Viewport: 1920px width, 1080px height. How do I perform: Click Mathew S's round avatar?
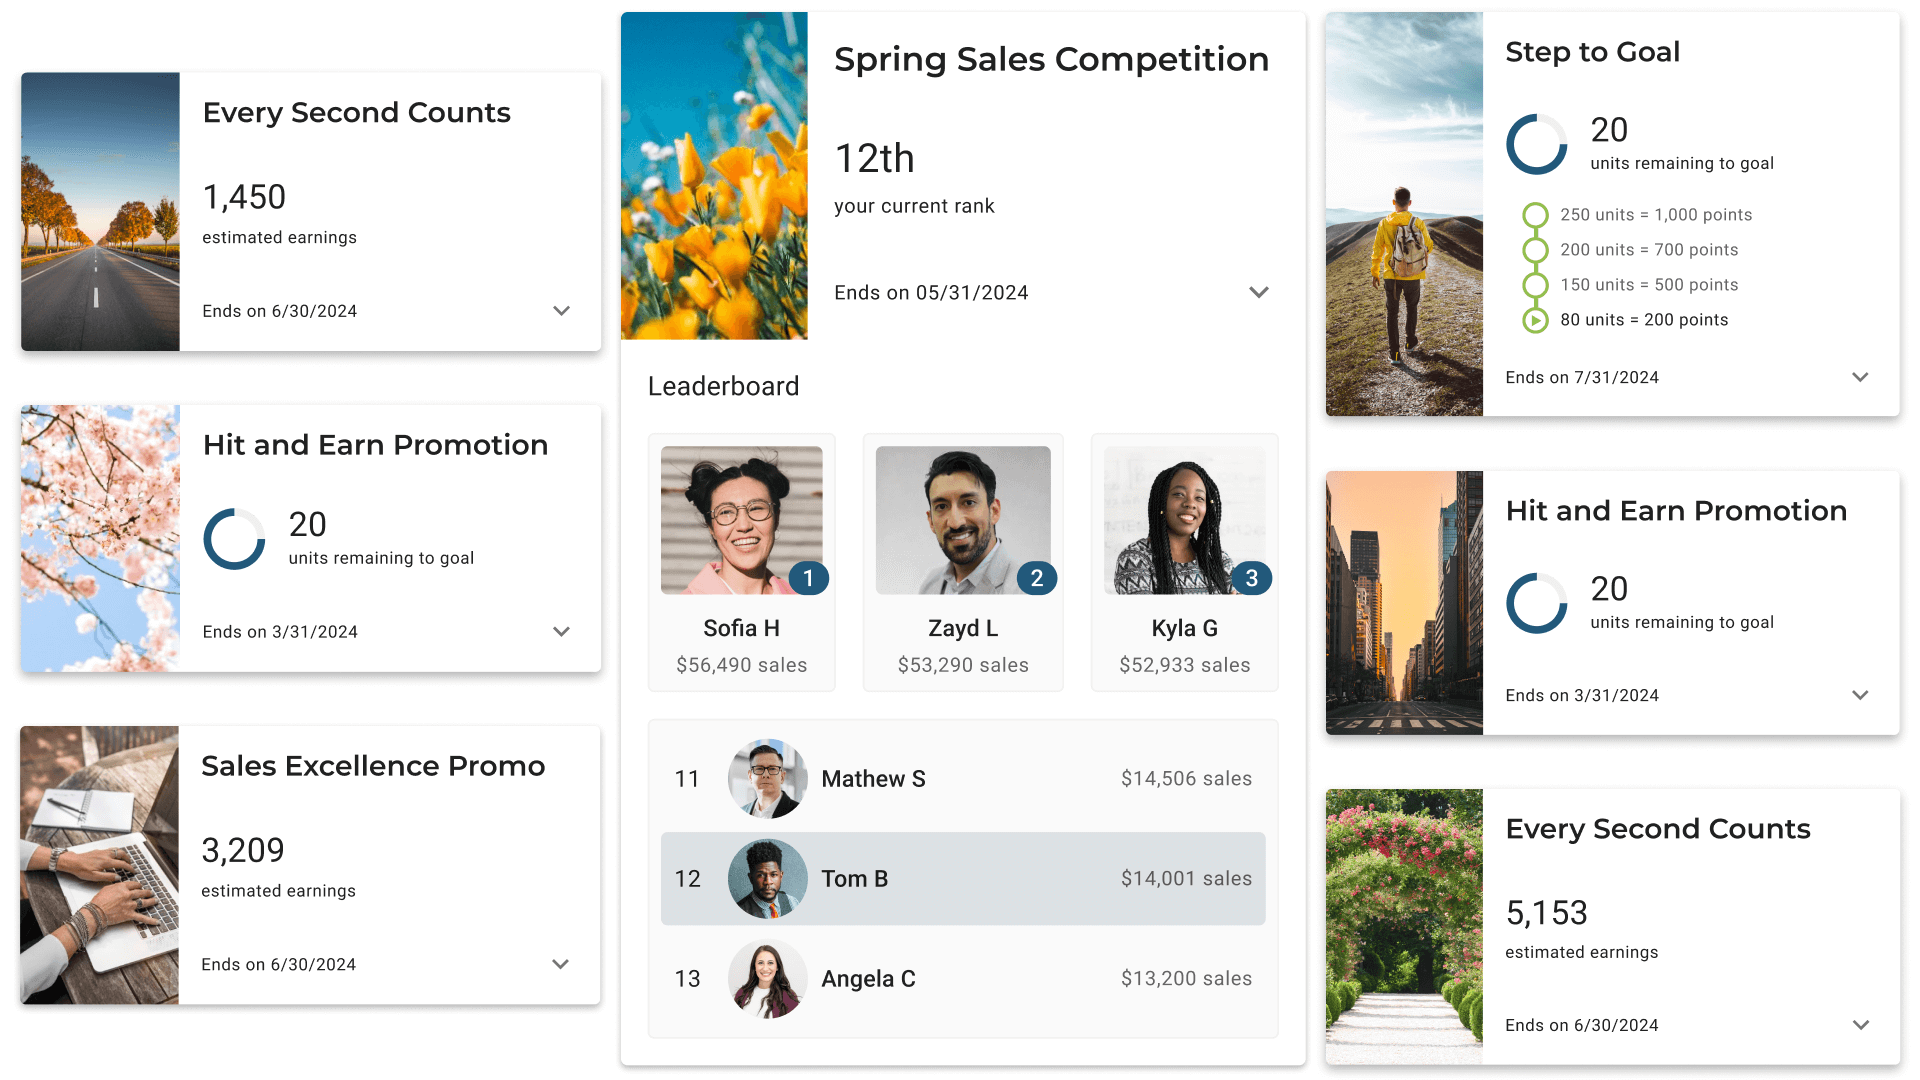pyautogui.click(x=767, y=779)
